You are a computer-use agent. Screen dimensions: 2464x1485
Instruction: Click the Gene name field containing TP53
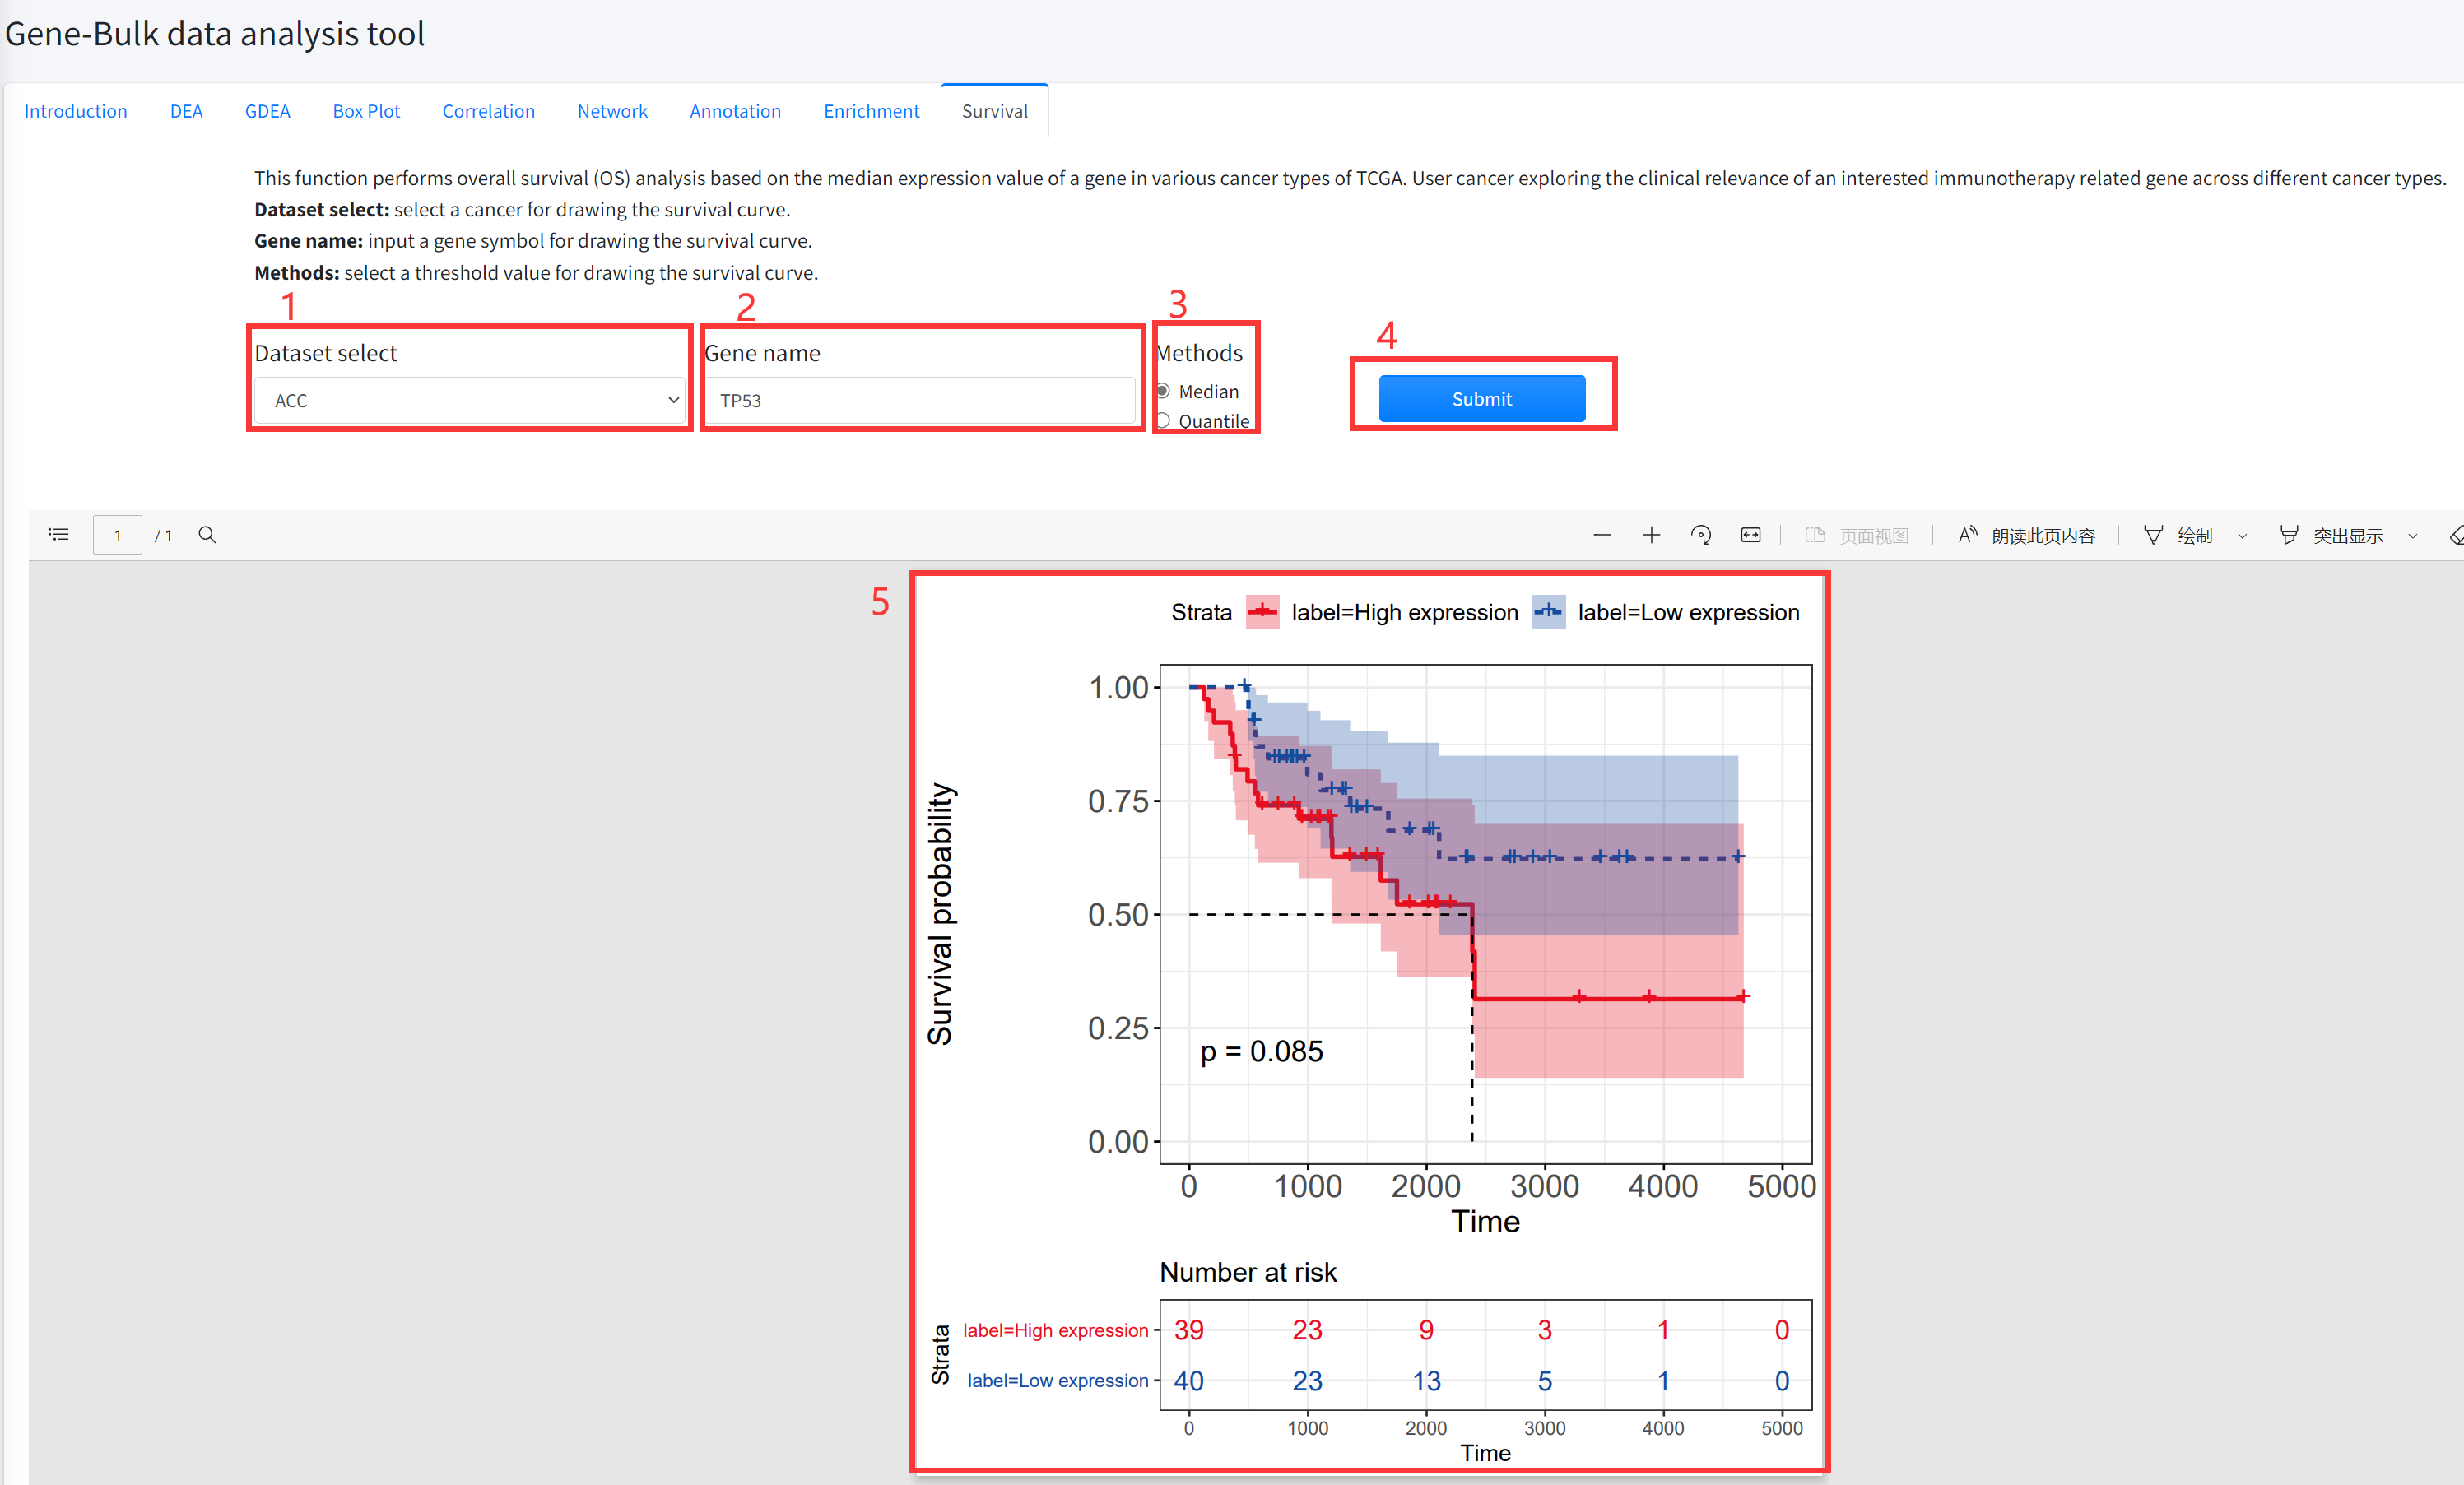[x=920, y=400]
